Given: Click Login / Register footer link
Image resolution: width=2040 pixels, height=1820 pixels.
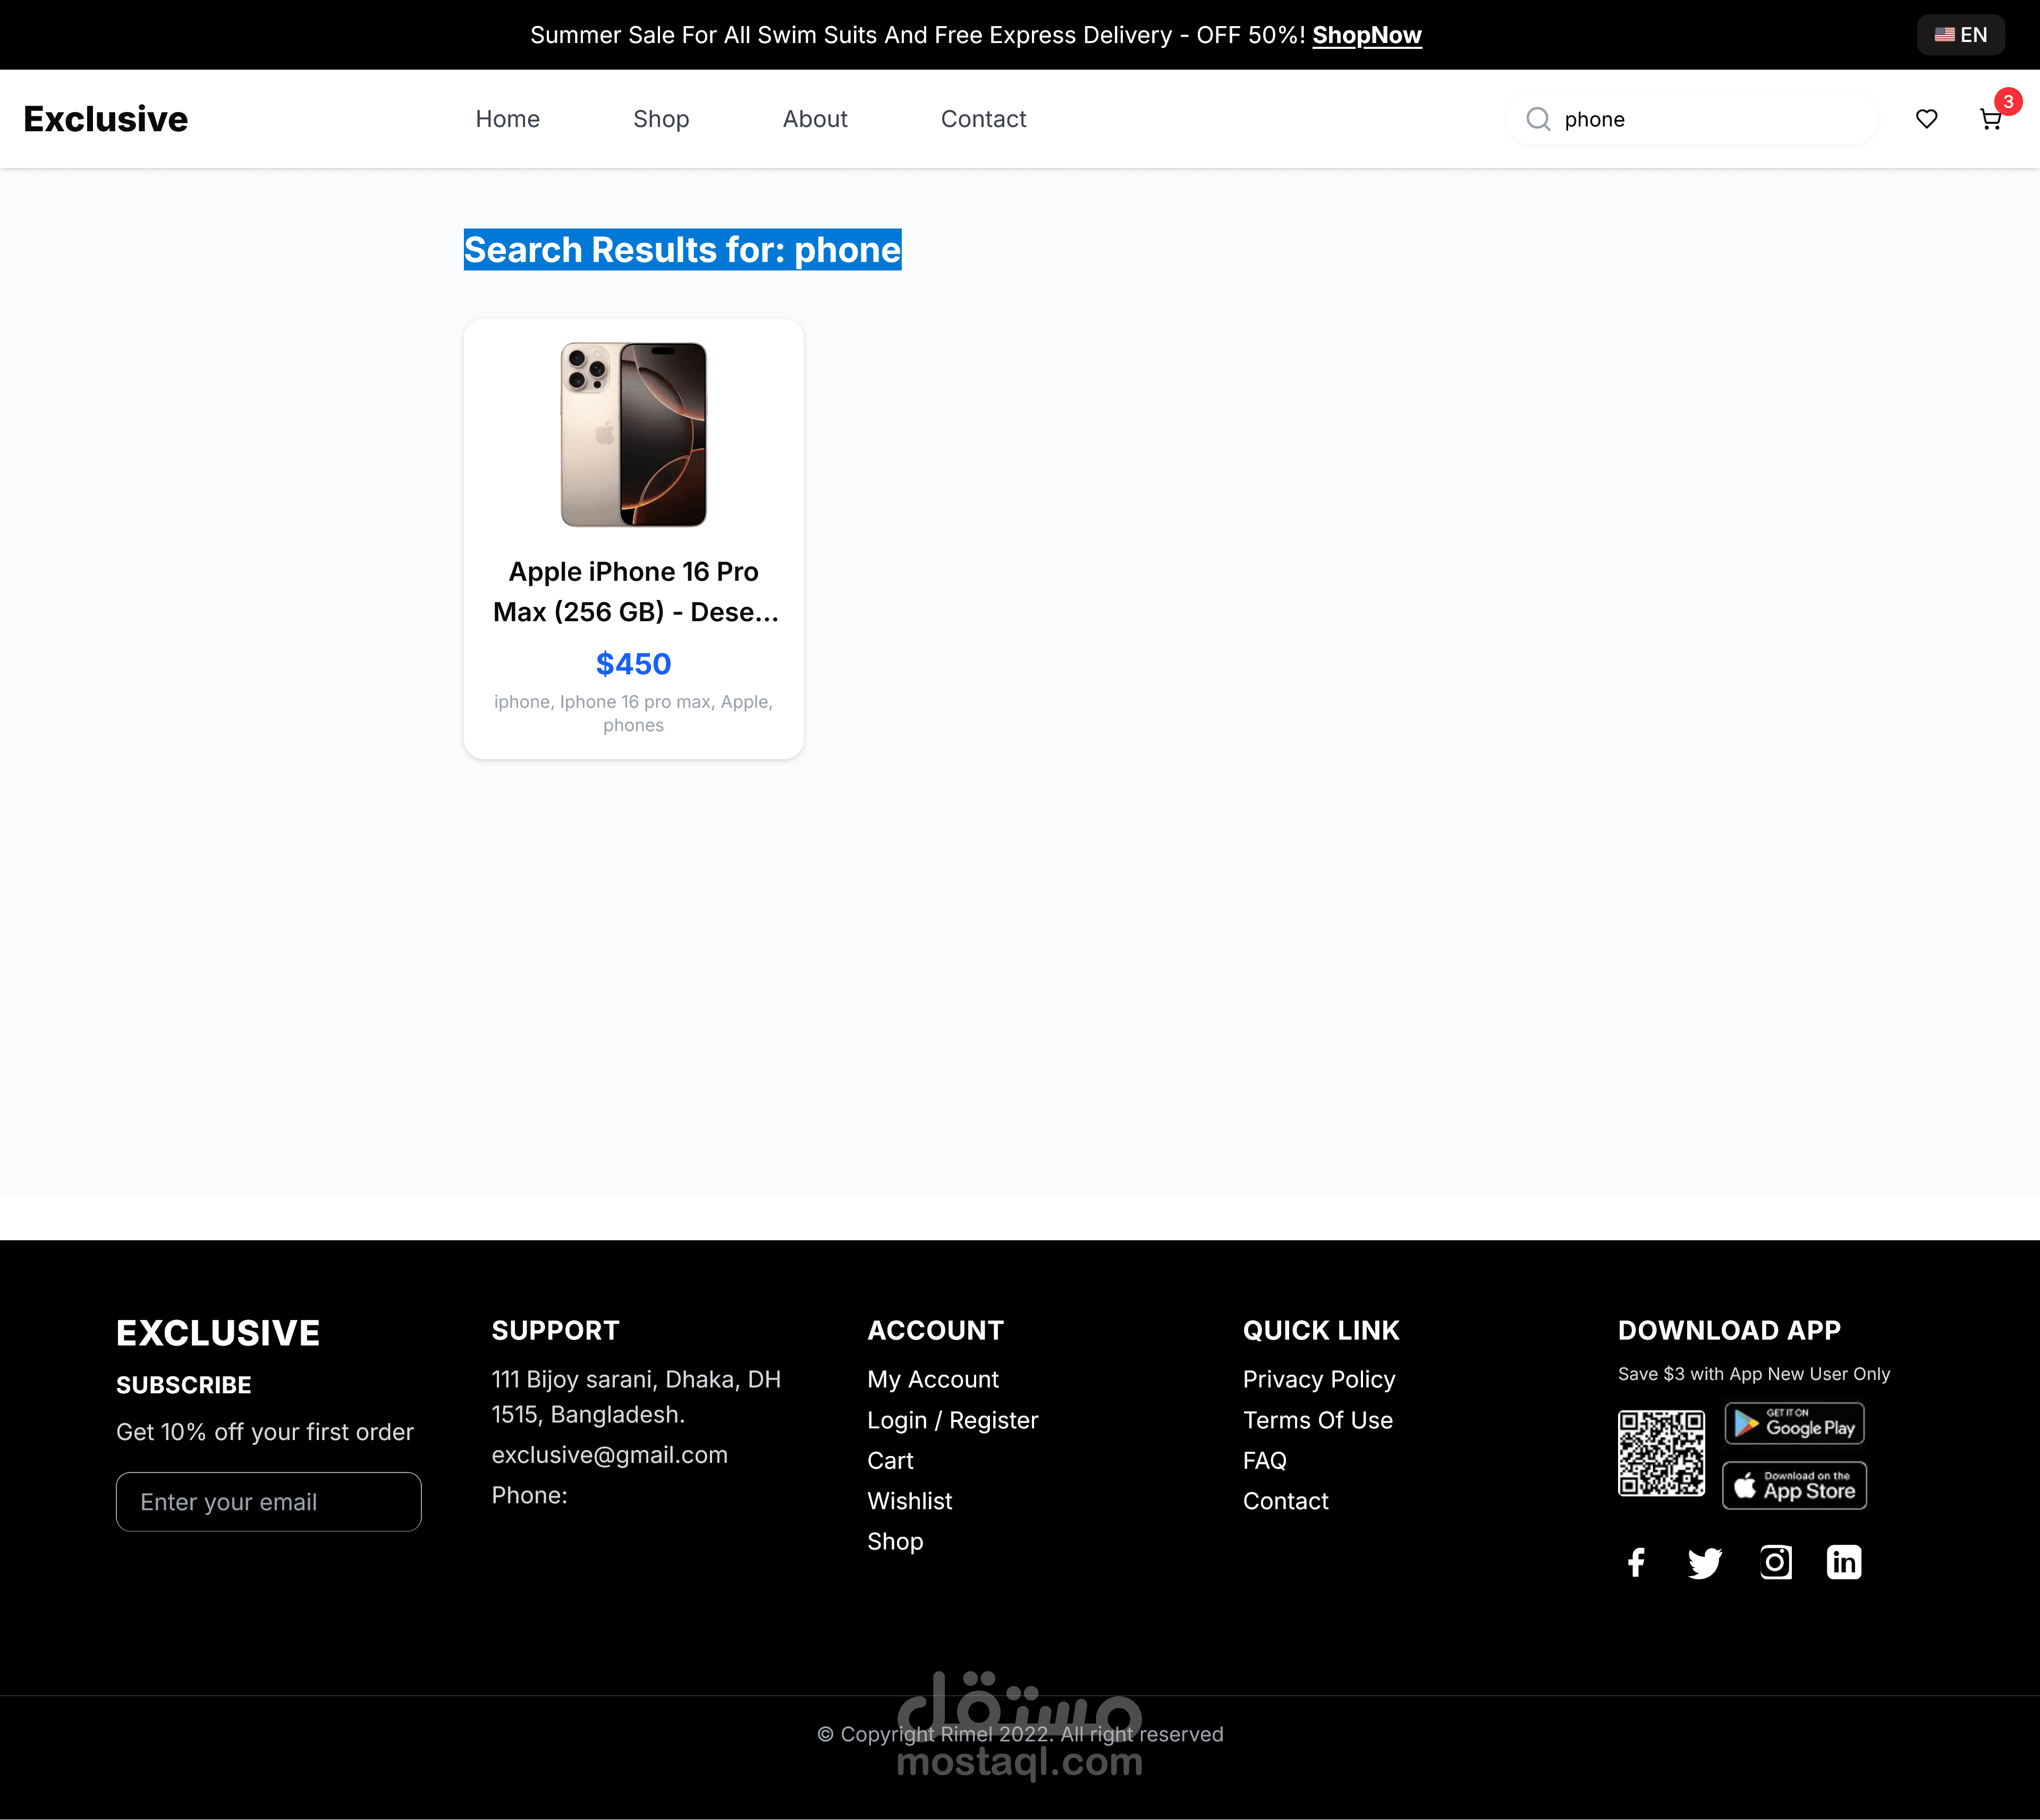Looking at the screenshot, I should (952, 1420).
